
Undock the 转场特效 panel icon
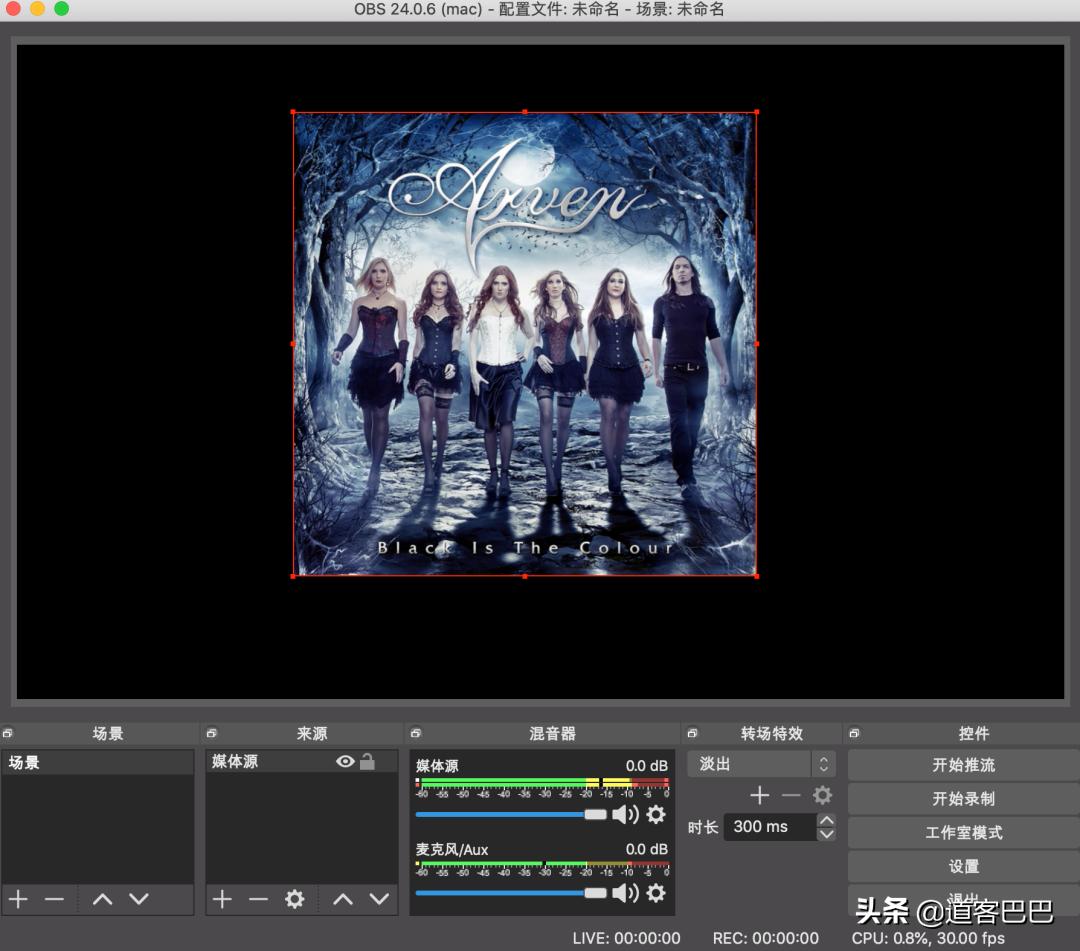(692, 733)
